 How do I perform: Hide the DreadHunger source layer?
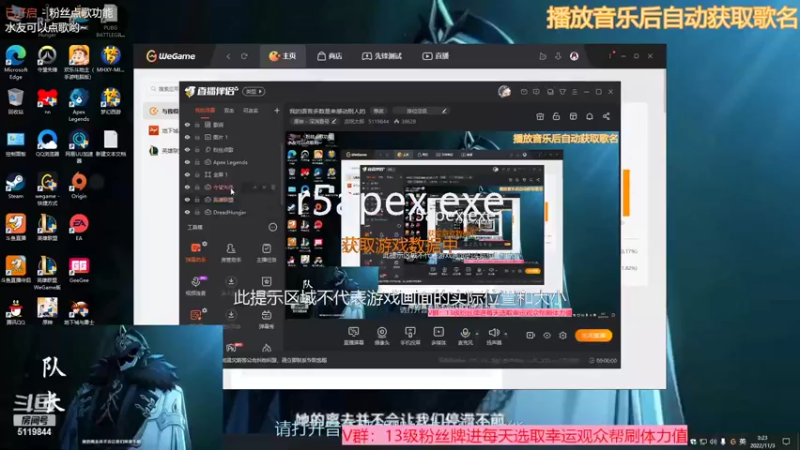pos(187,212)
